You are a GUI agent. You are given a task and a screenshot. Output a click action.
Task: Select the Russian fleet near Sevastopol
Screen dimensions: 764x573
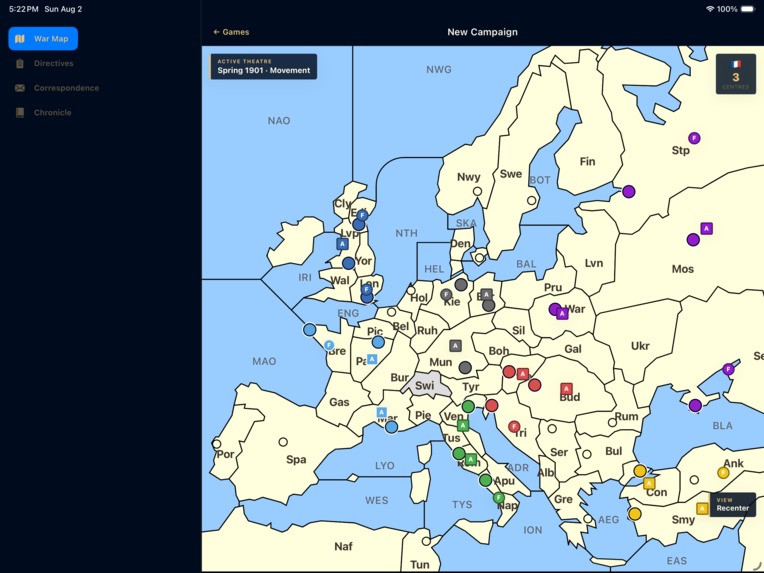point(728,369)
